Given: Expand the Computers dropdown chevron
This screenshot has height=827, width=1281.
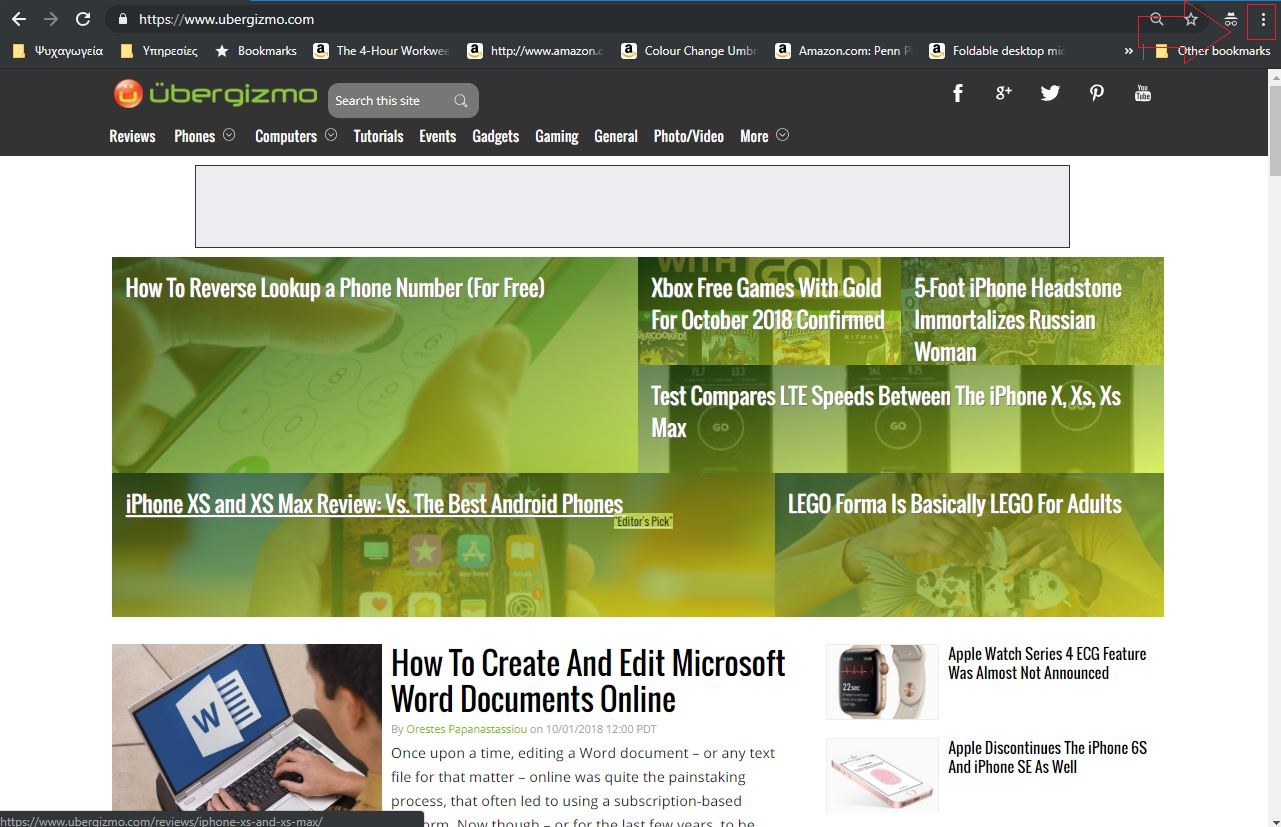Looking at the screenshot, I should (x=329, y=135).
